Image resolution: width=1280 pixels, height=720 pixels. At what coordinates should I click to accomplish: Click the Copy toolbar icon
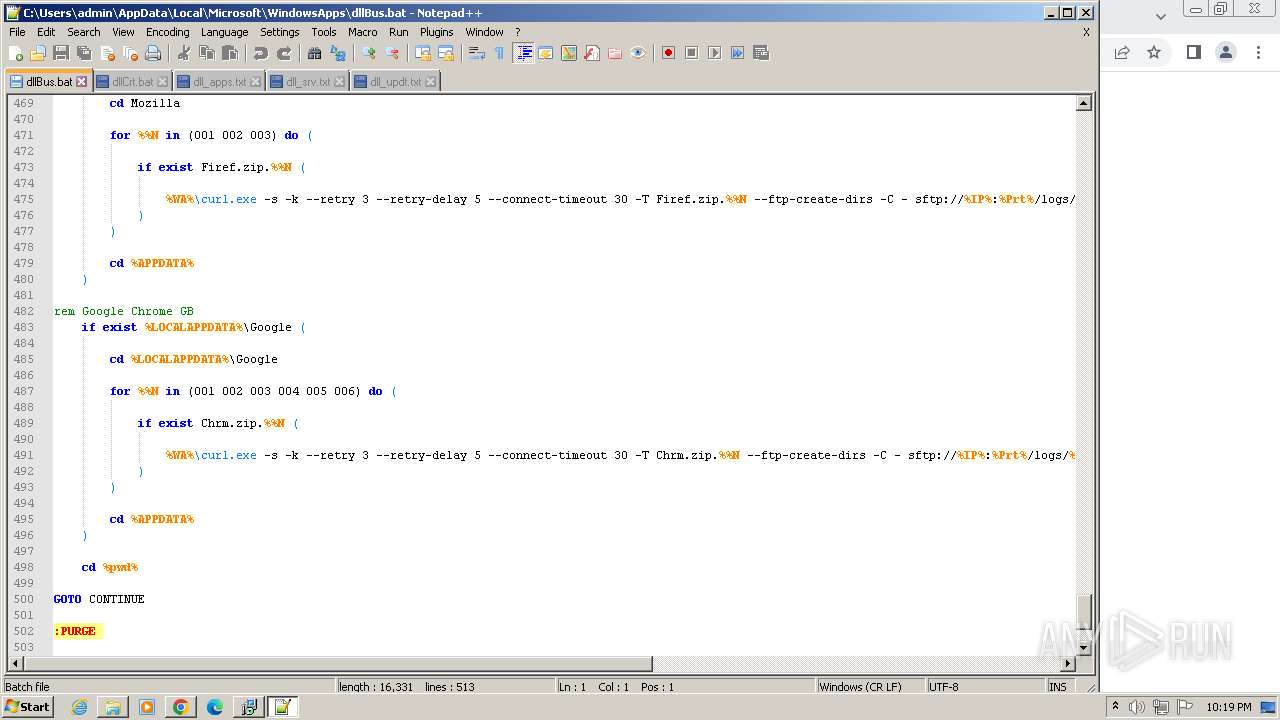pos(207,53)
